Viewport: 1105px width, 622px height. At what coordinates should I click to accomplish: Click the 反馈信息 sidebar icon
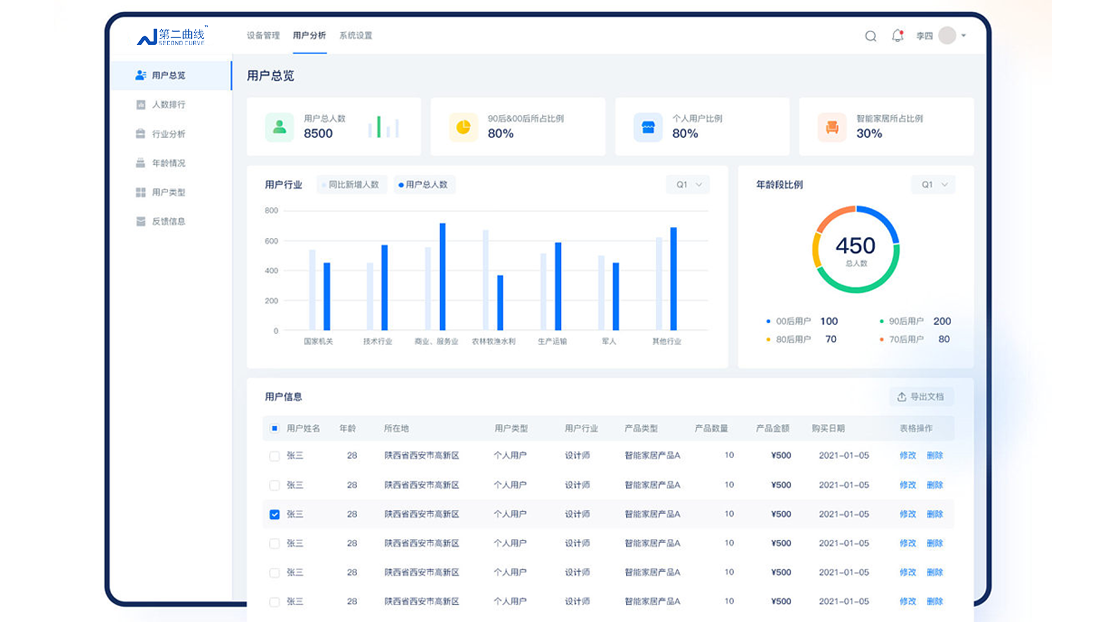(x=141, y=221)
